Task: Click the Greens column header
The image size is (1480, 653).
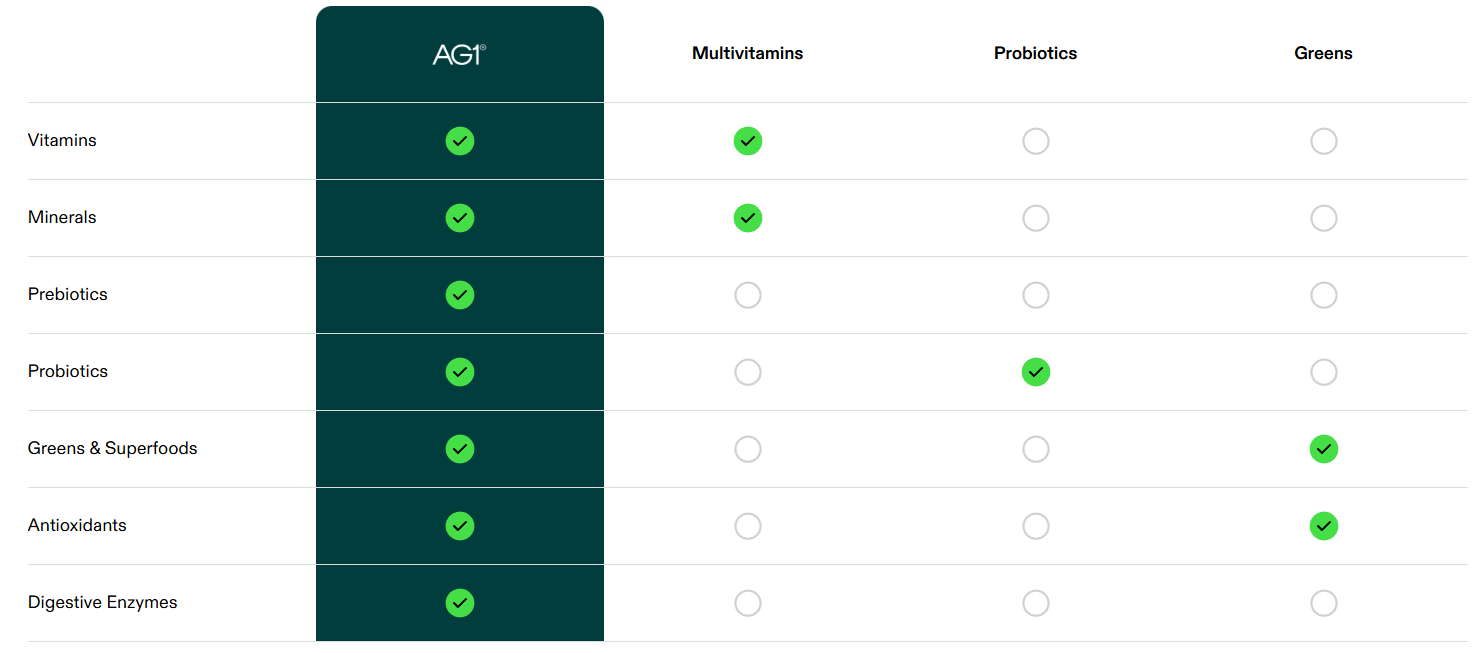Action: [x=1324, y=53]
